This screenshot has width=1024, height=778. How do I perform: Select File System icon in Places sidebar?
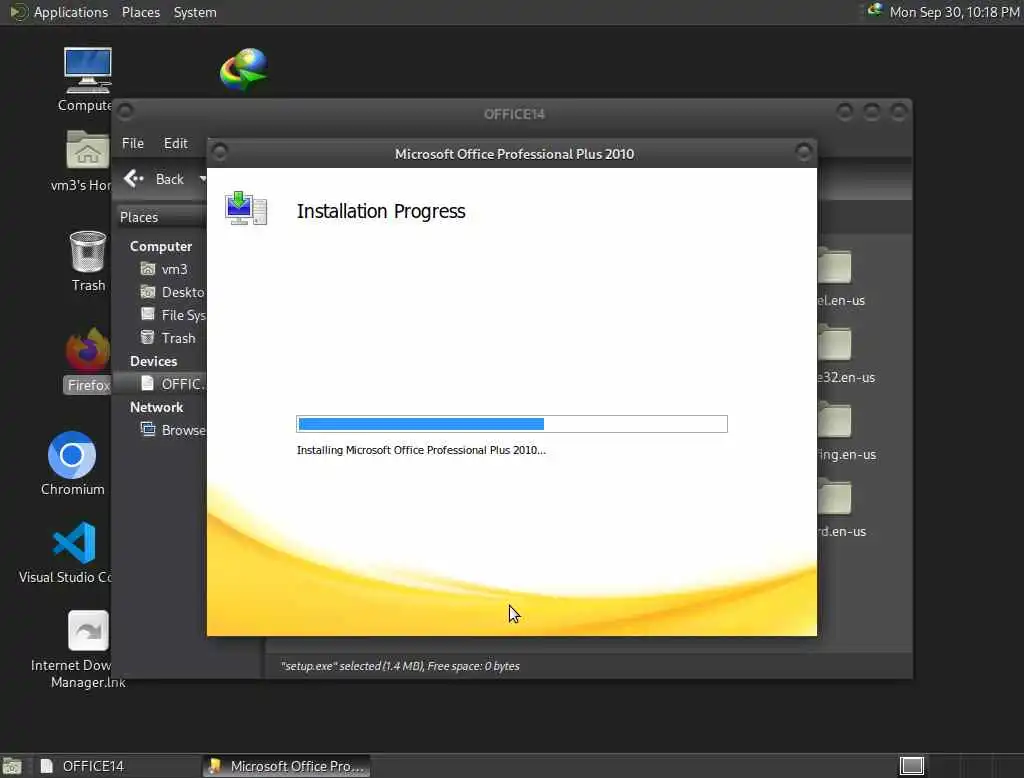[148, 314]
